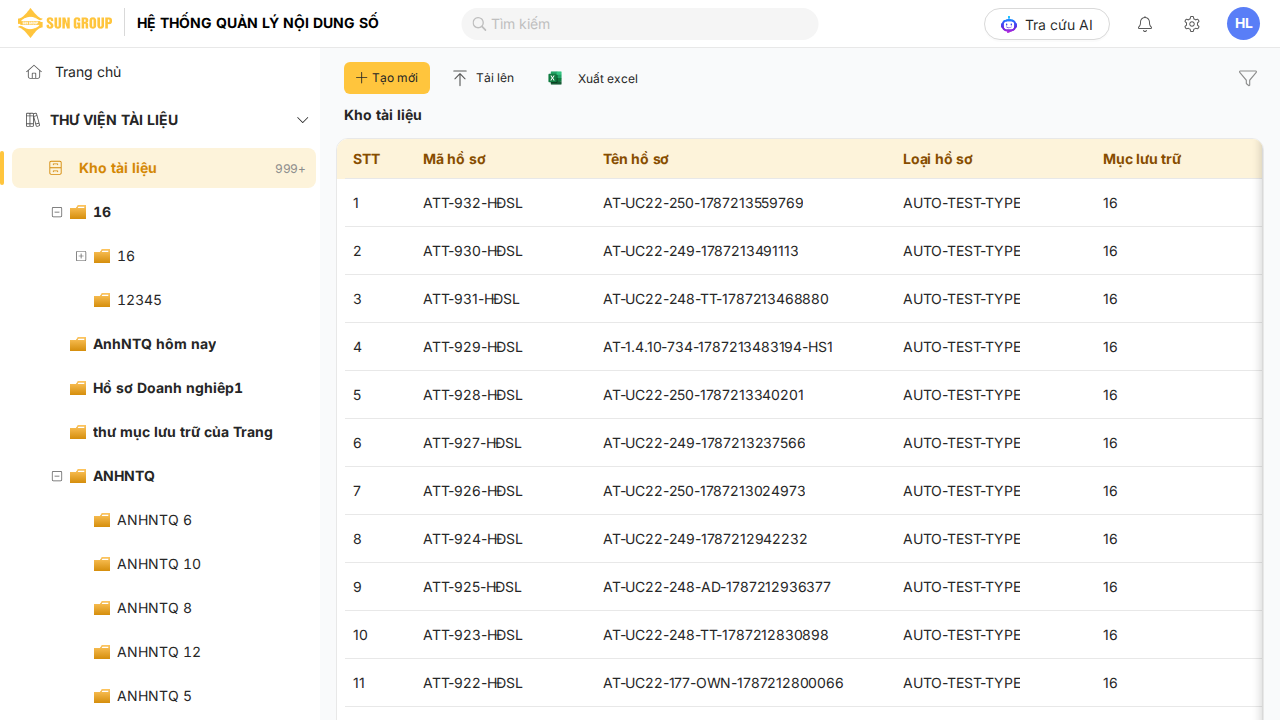
Task: Expand the nested 16 subfolder
Action: pyautogui.click(x=81, y=256)
